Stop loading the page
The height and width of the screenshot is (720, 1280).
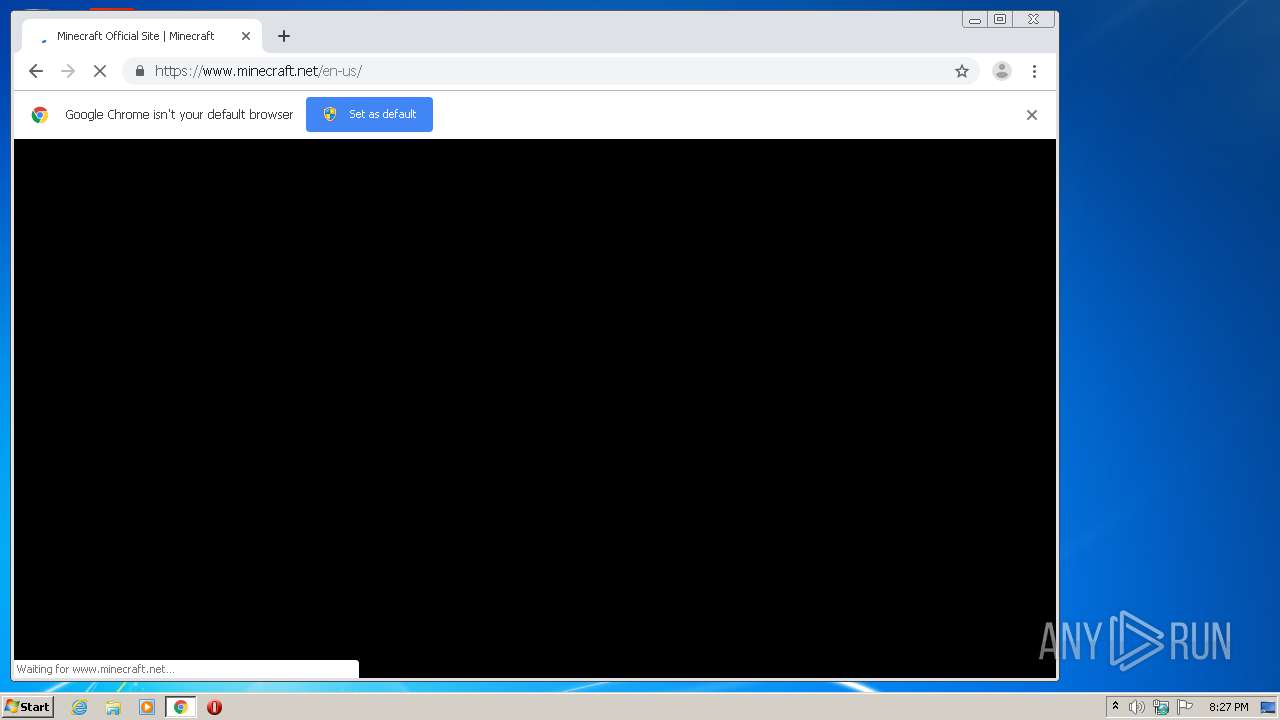100,71
